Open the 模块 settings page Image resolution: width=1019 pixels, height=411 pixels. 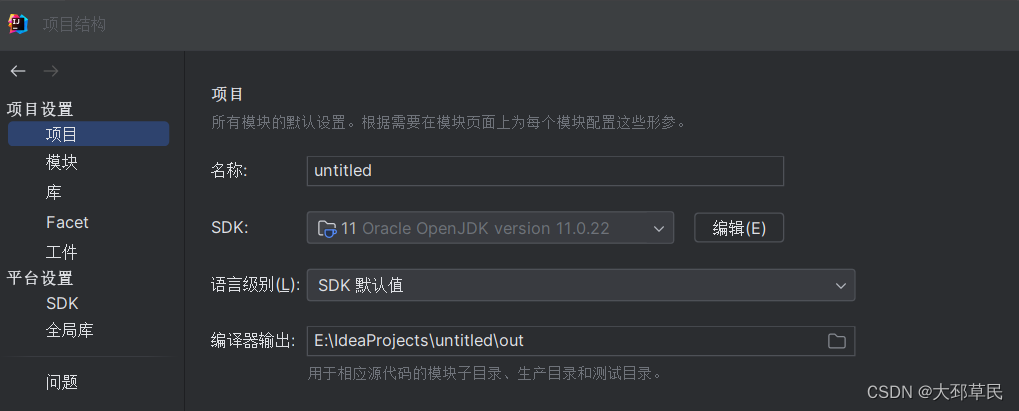pyautogui.click(x=62, y=163)
